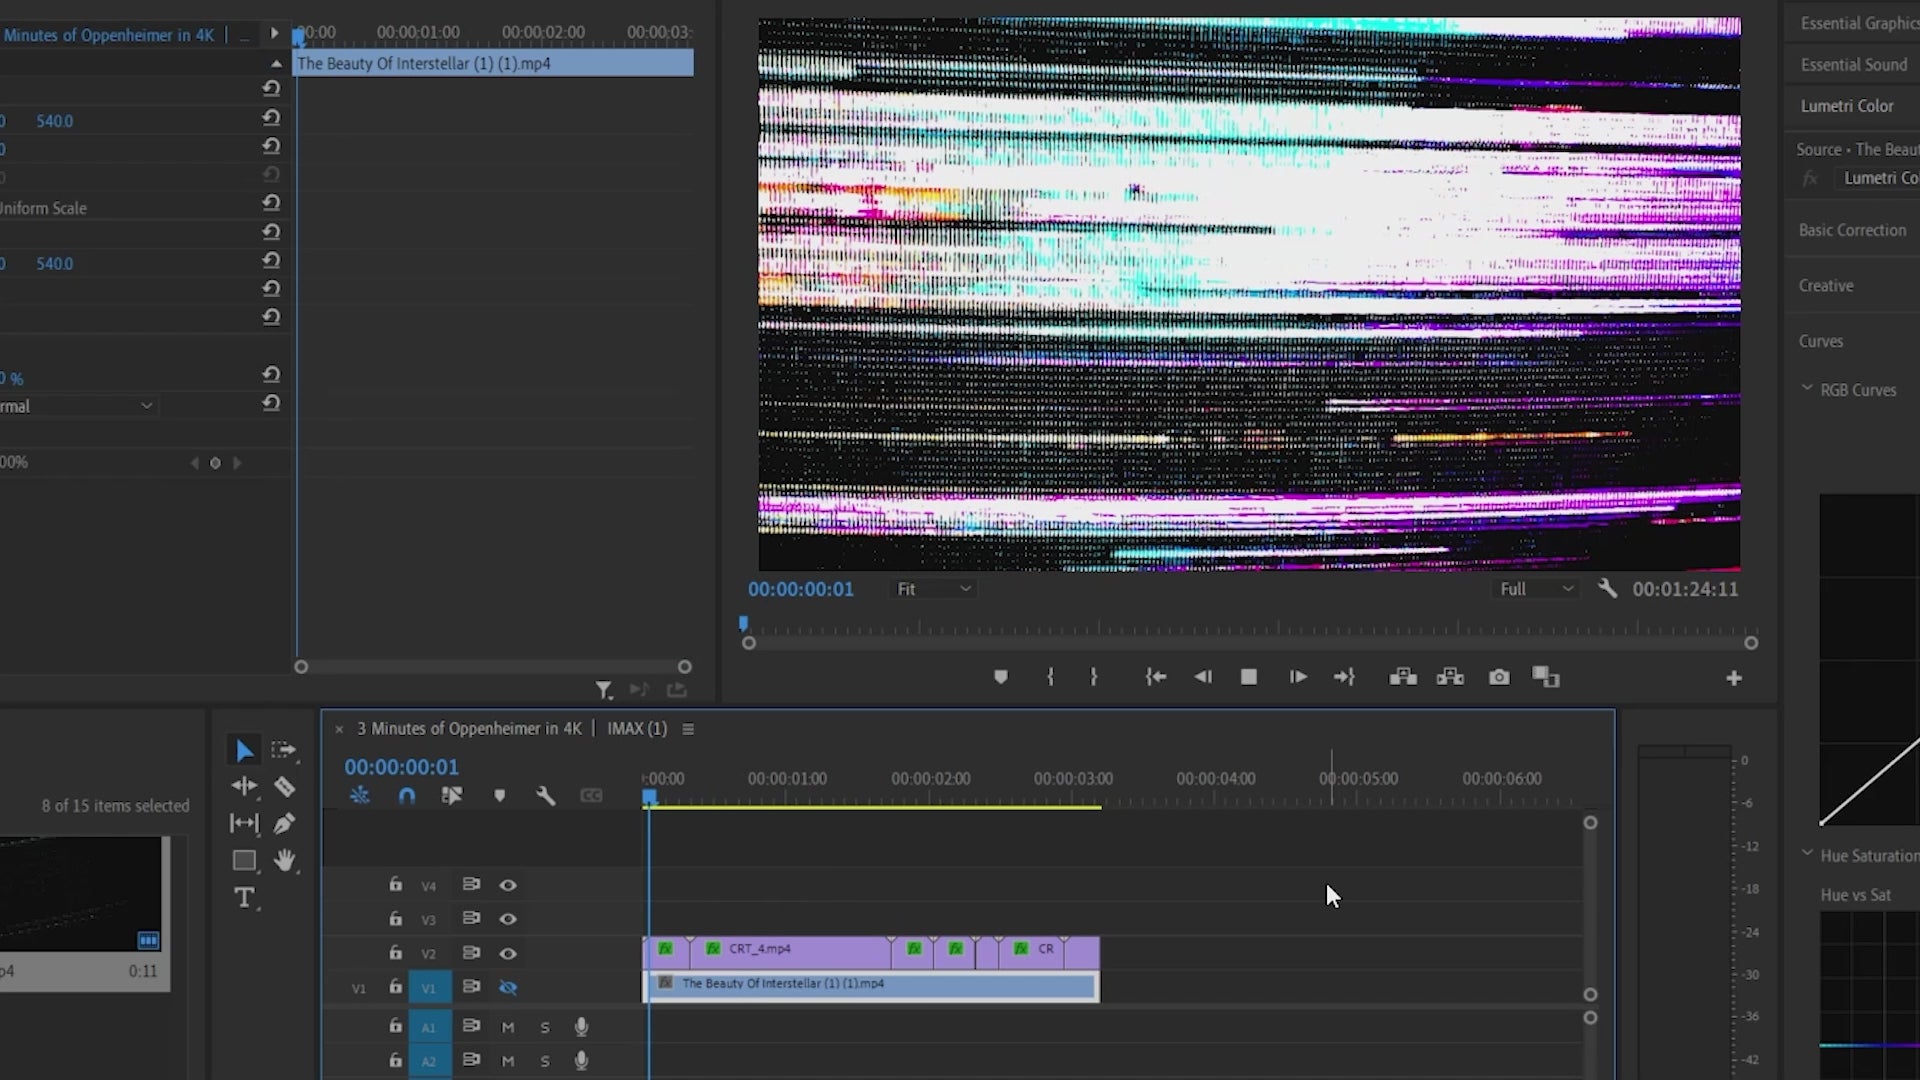Select the Track Select Forward tool
Screen dimensions: 1920x1080
tap(284, 750)
